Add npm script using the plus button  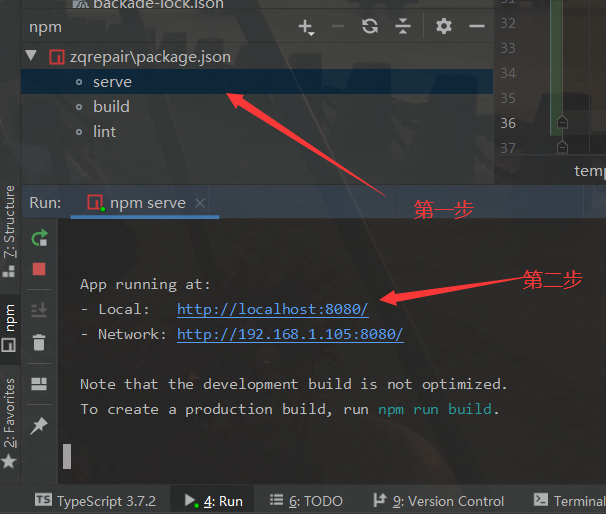[x=306, y=27]
